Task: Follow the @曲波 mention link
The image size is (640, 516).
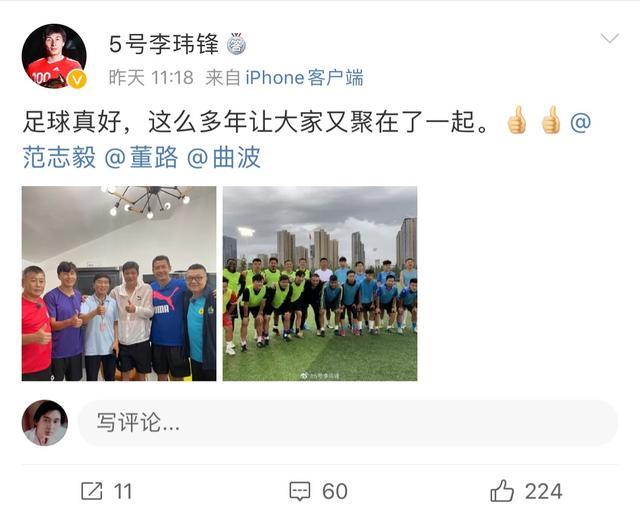Action: 224,157
